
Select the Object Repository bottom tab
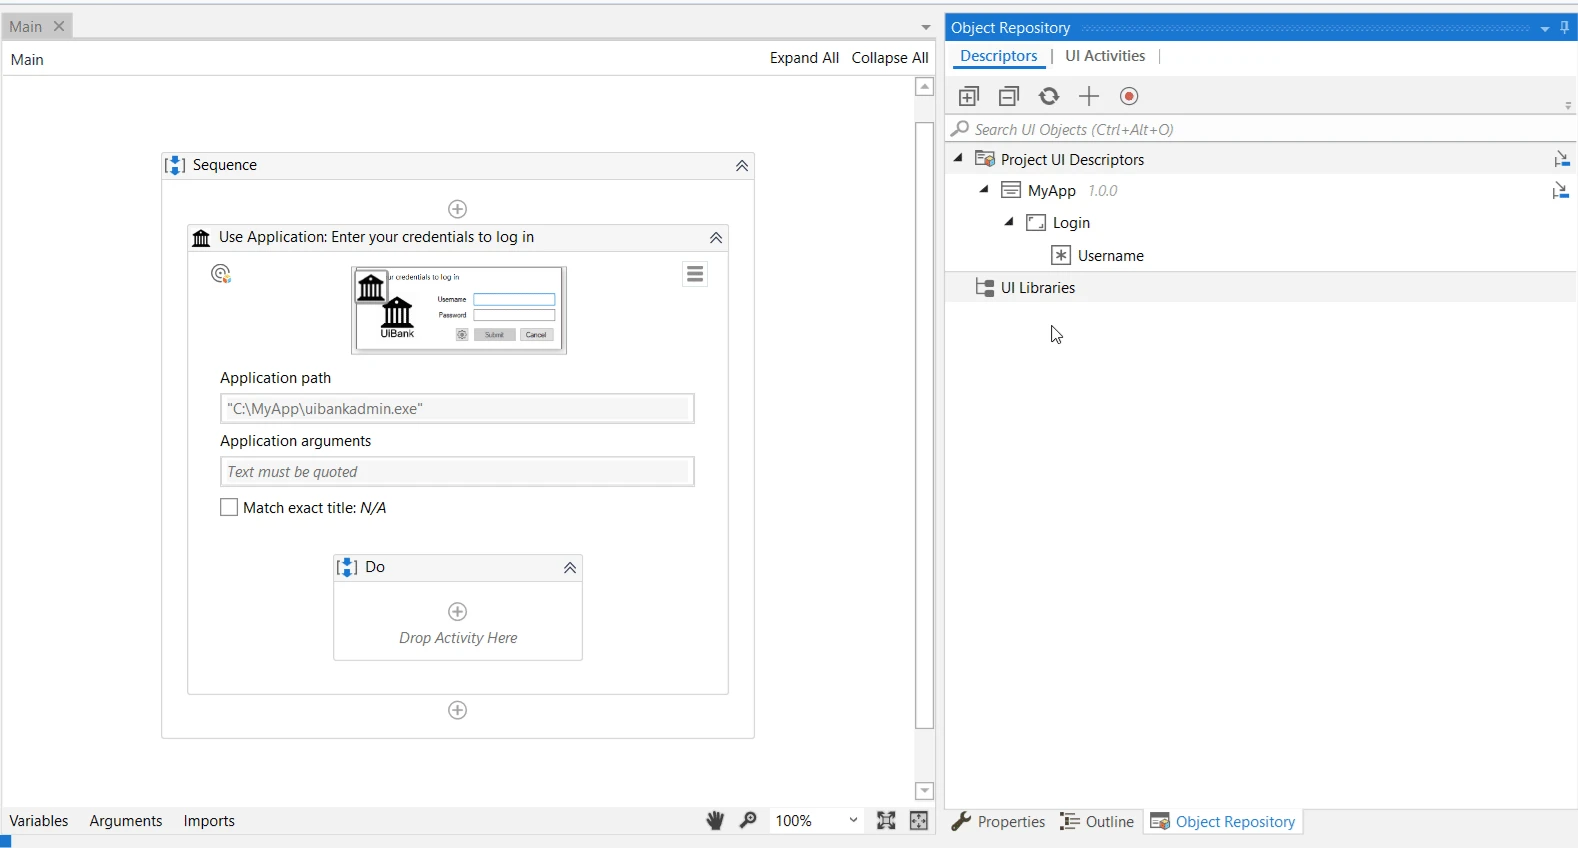pyautogui.click(x=1224, y=822)
